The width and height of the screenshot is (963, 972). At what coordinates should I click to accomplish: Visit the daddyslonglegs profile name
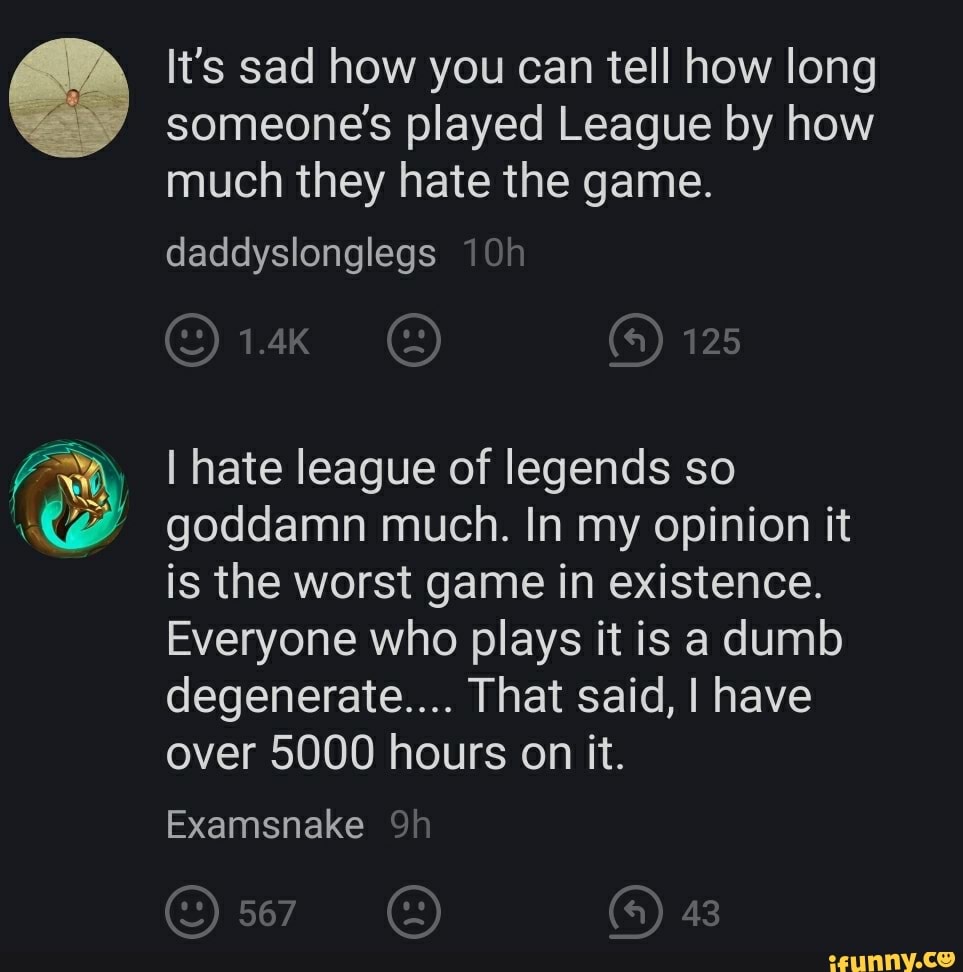tap(301, 254)
